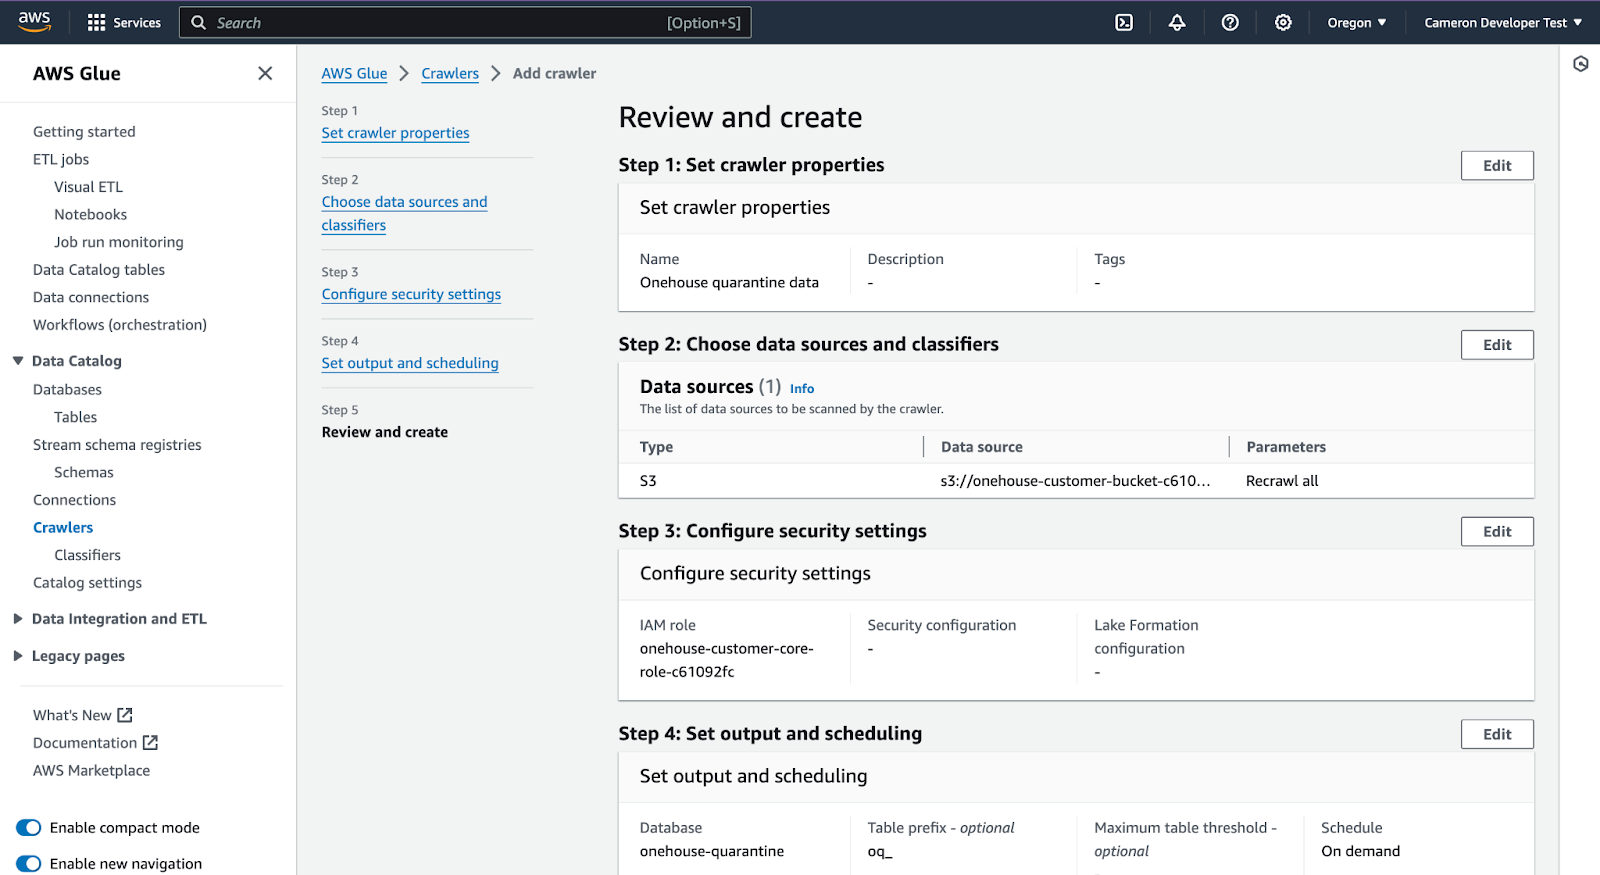This screenshot has height=875, width=1600.
Task: Go to Visual ETL
Action: coord(88,187)
